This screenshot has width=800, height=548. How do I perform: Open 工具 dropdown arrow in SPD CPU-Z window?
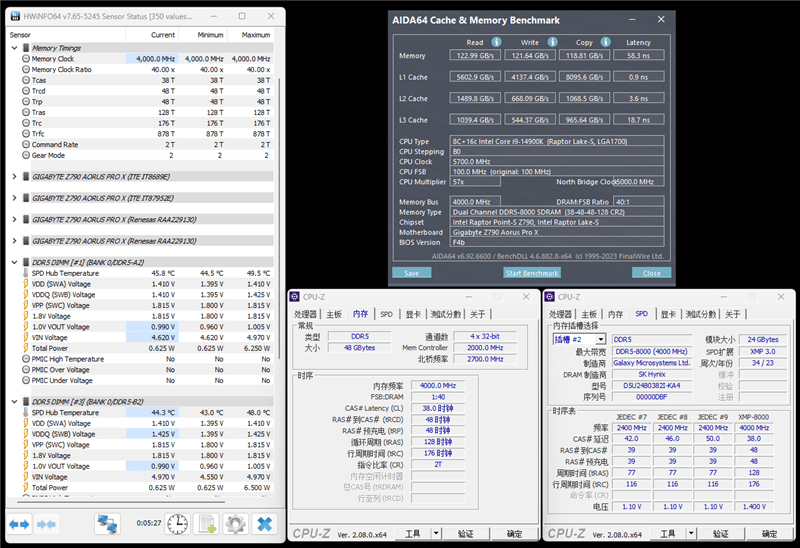(x=691, y=534)
